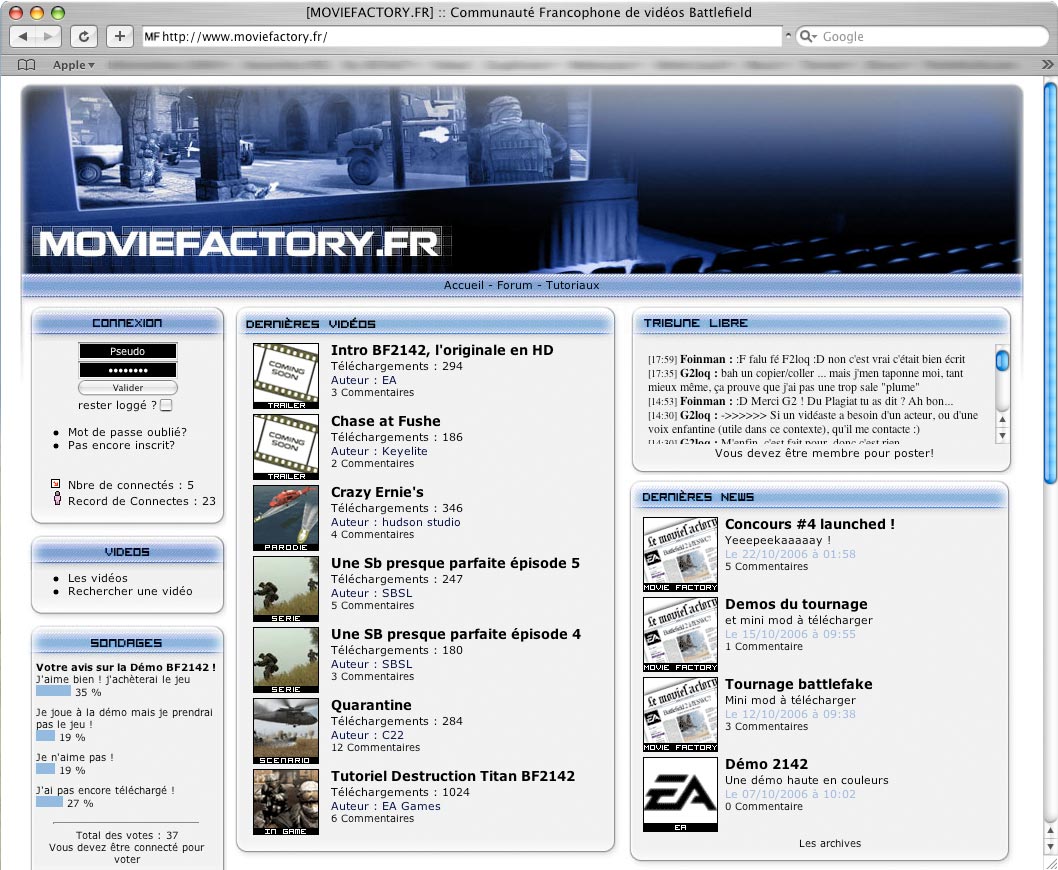This screenshot has width=1058, height=870.
Task: Open Tournage battlefake news thumbnail
Action: 680,714
